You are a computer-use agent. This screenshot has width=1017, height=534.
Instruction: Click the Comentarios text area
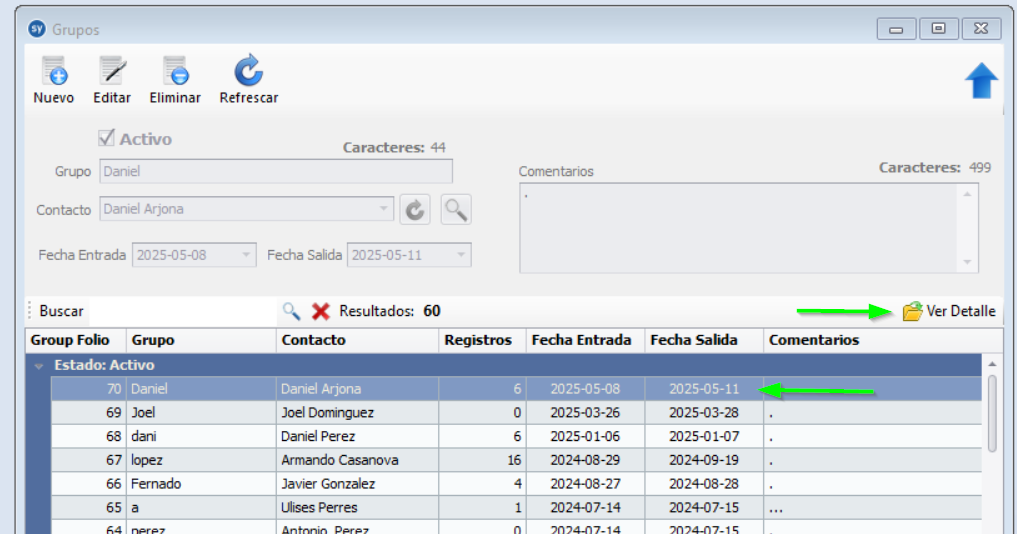(x=738, y=228)
